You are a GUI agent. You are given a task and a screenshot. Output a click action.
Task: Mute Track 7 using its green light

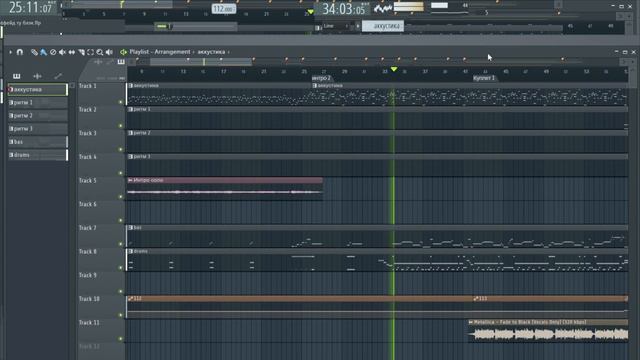(x=120, y=244)
